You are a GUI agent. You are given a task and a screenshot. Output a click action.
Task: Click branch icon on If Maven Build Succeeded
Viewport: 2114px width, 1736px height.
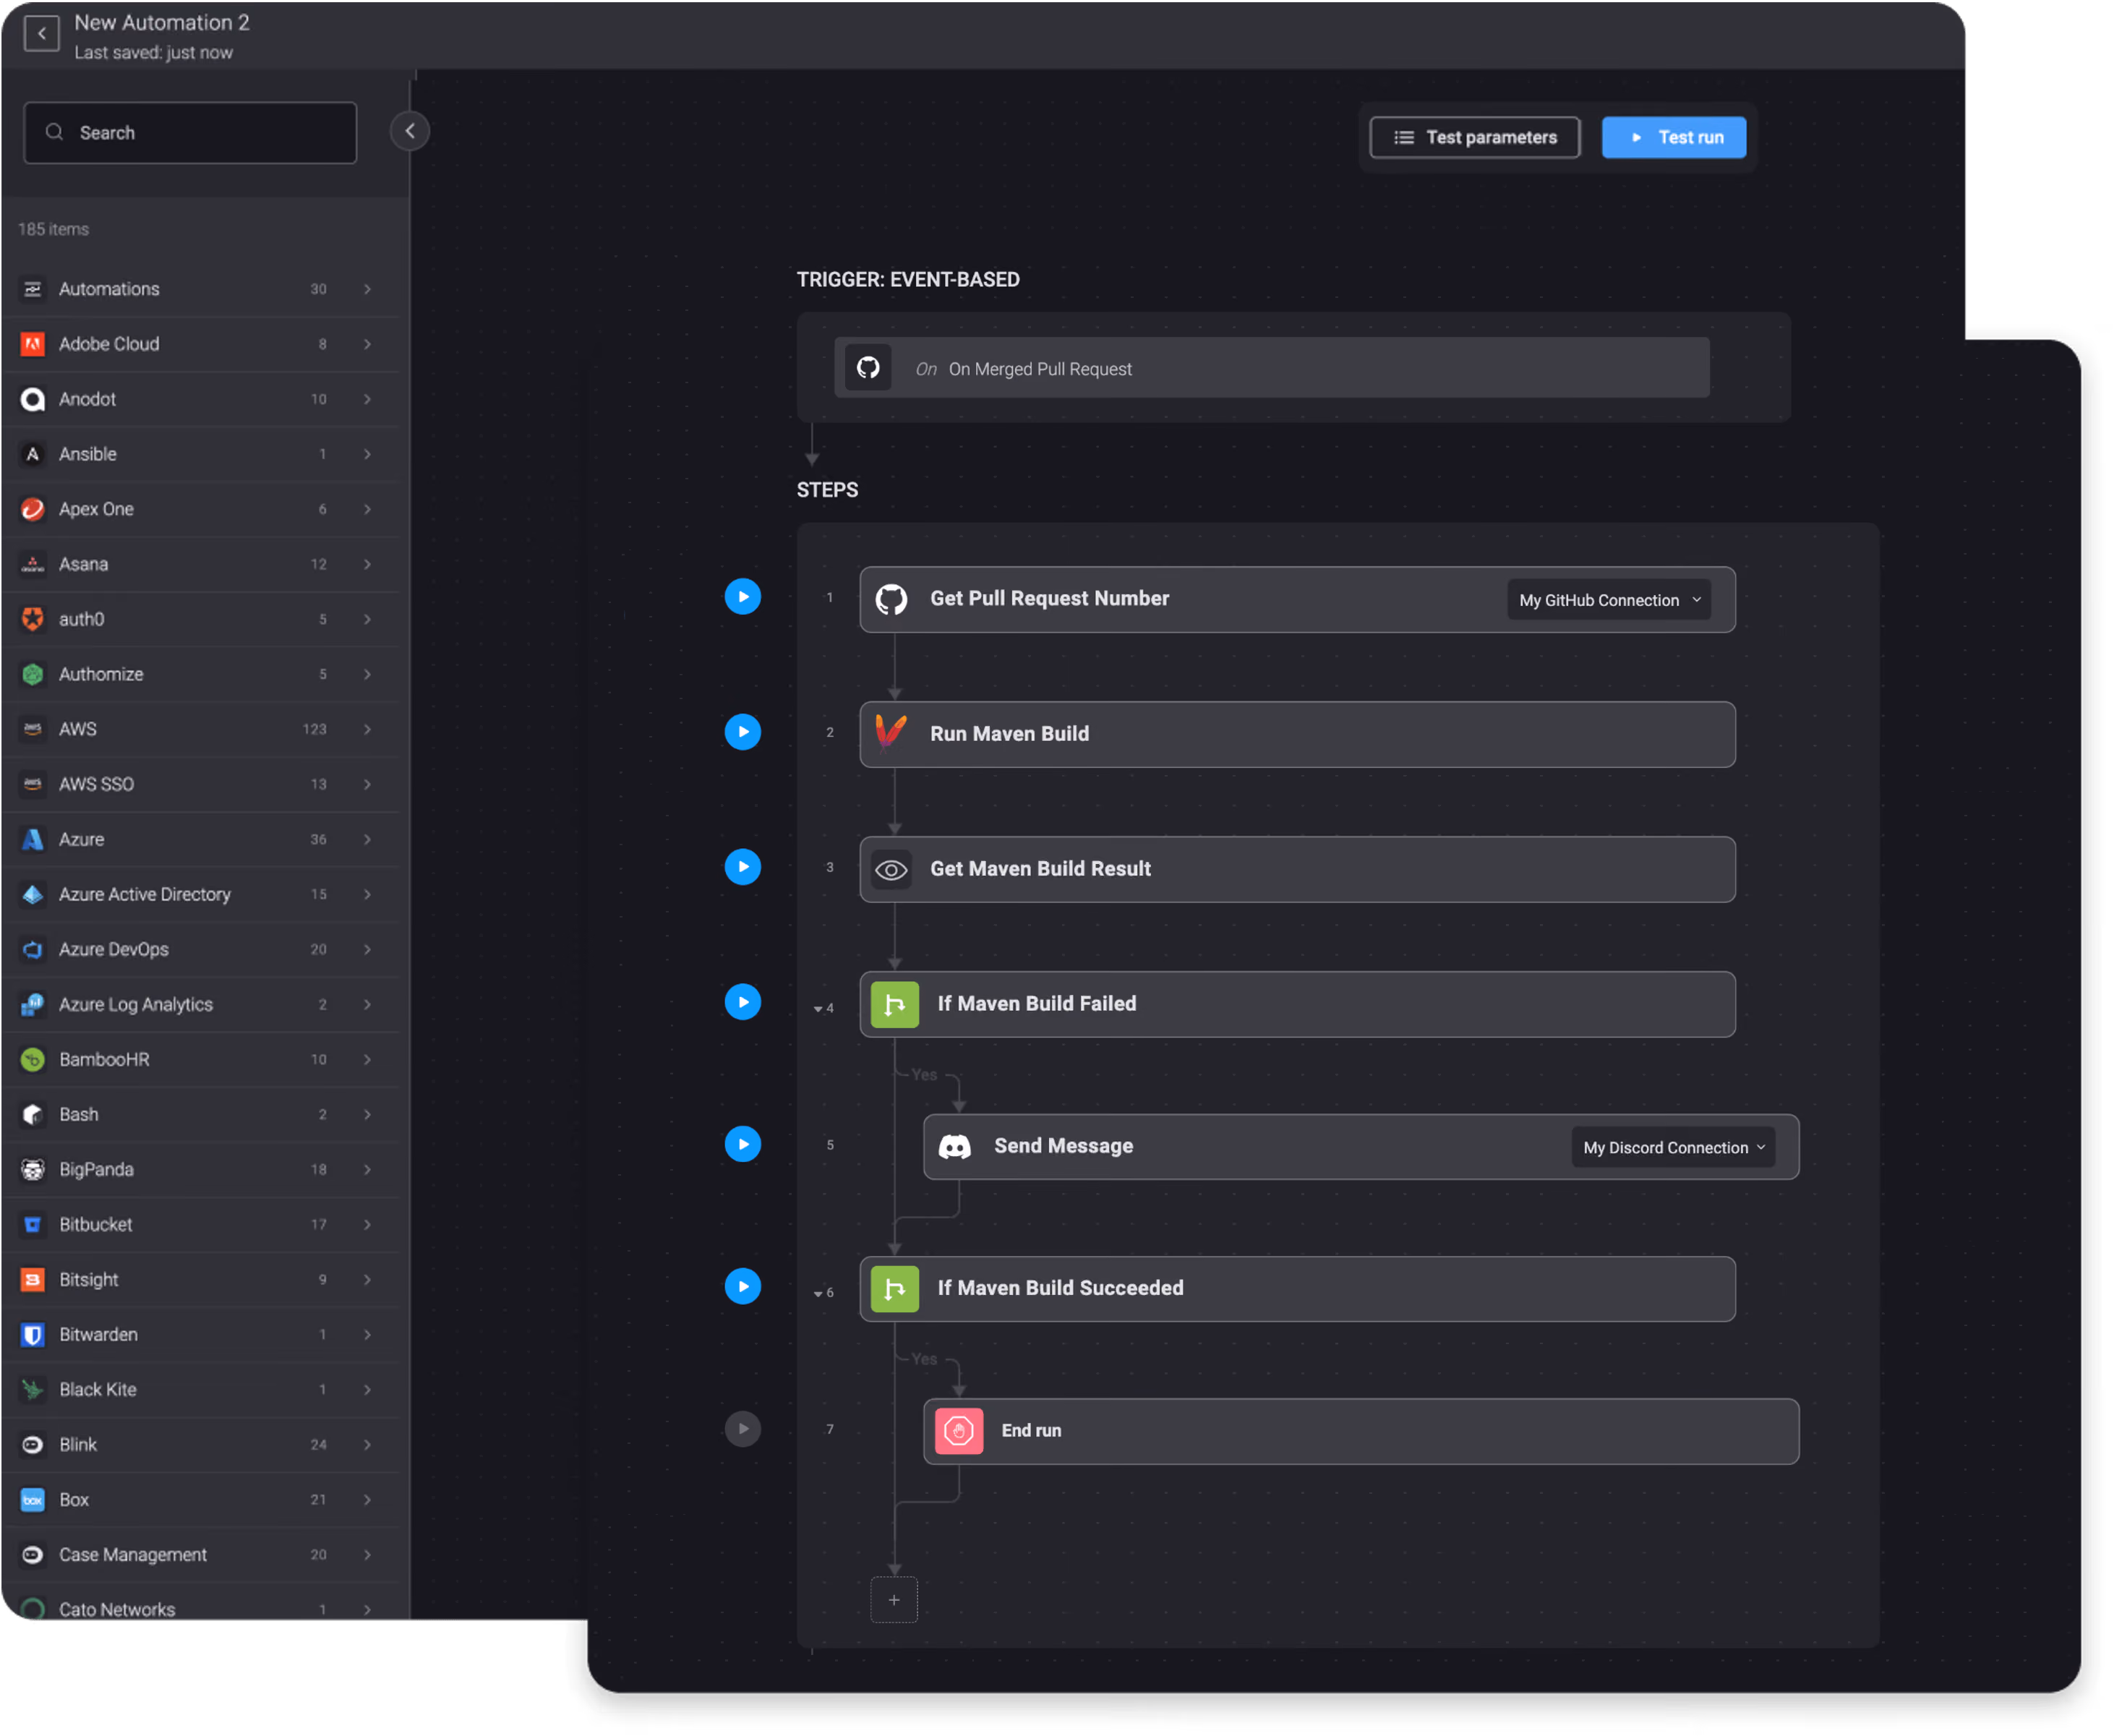tap(895, 1289)
